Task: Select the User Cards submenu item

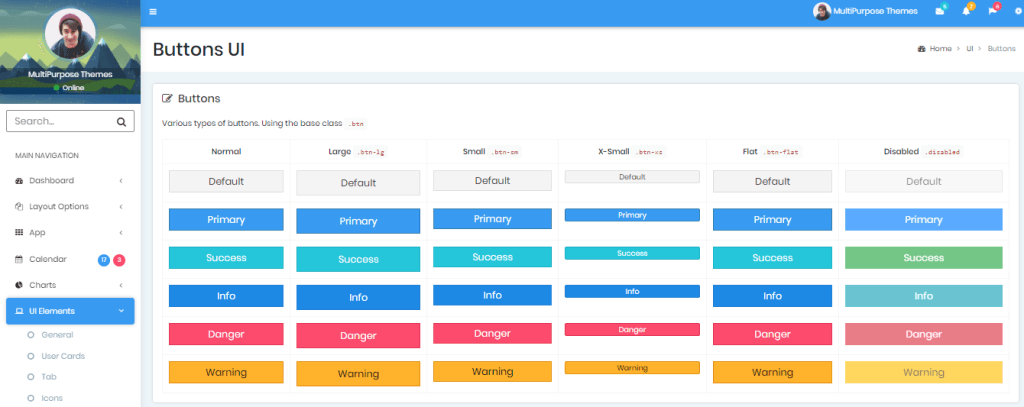Action: (63, 356)
